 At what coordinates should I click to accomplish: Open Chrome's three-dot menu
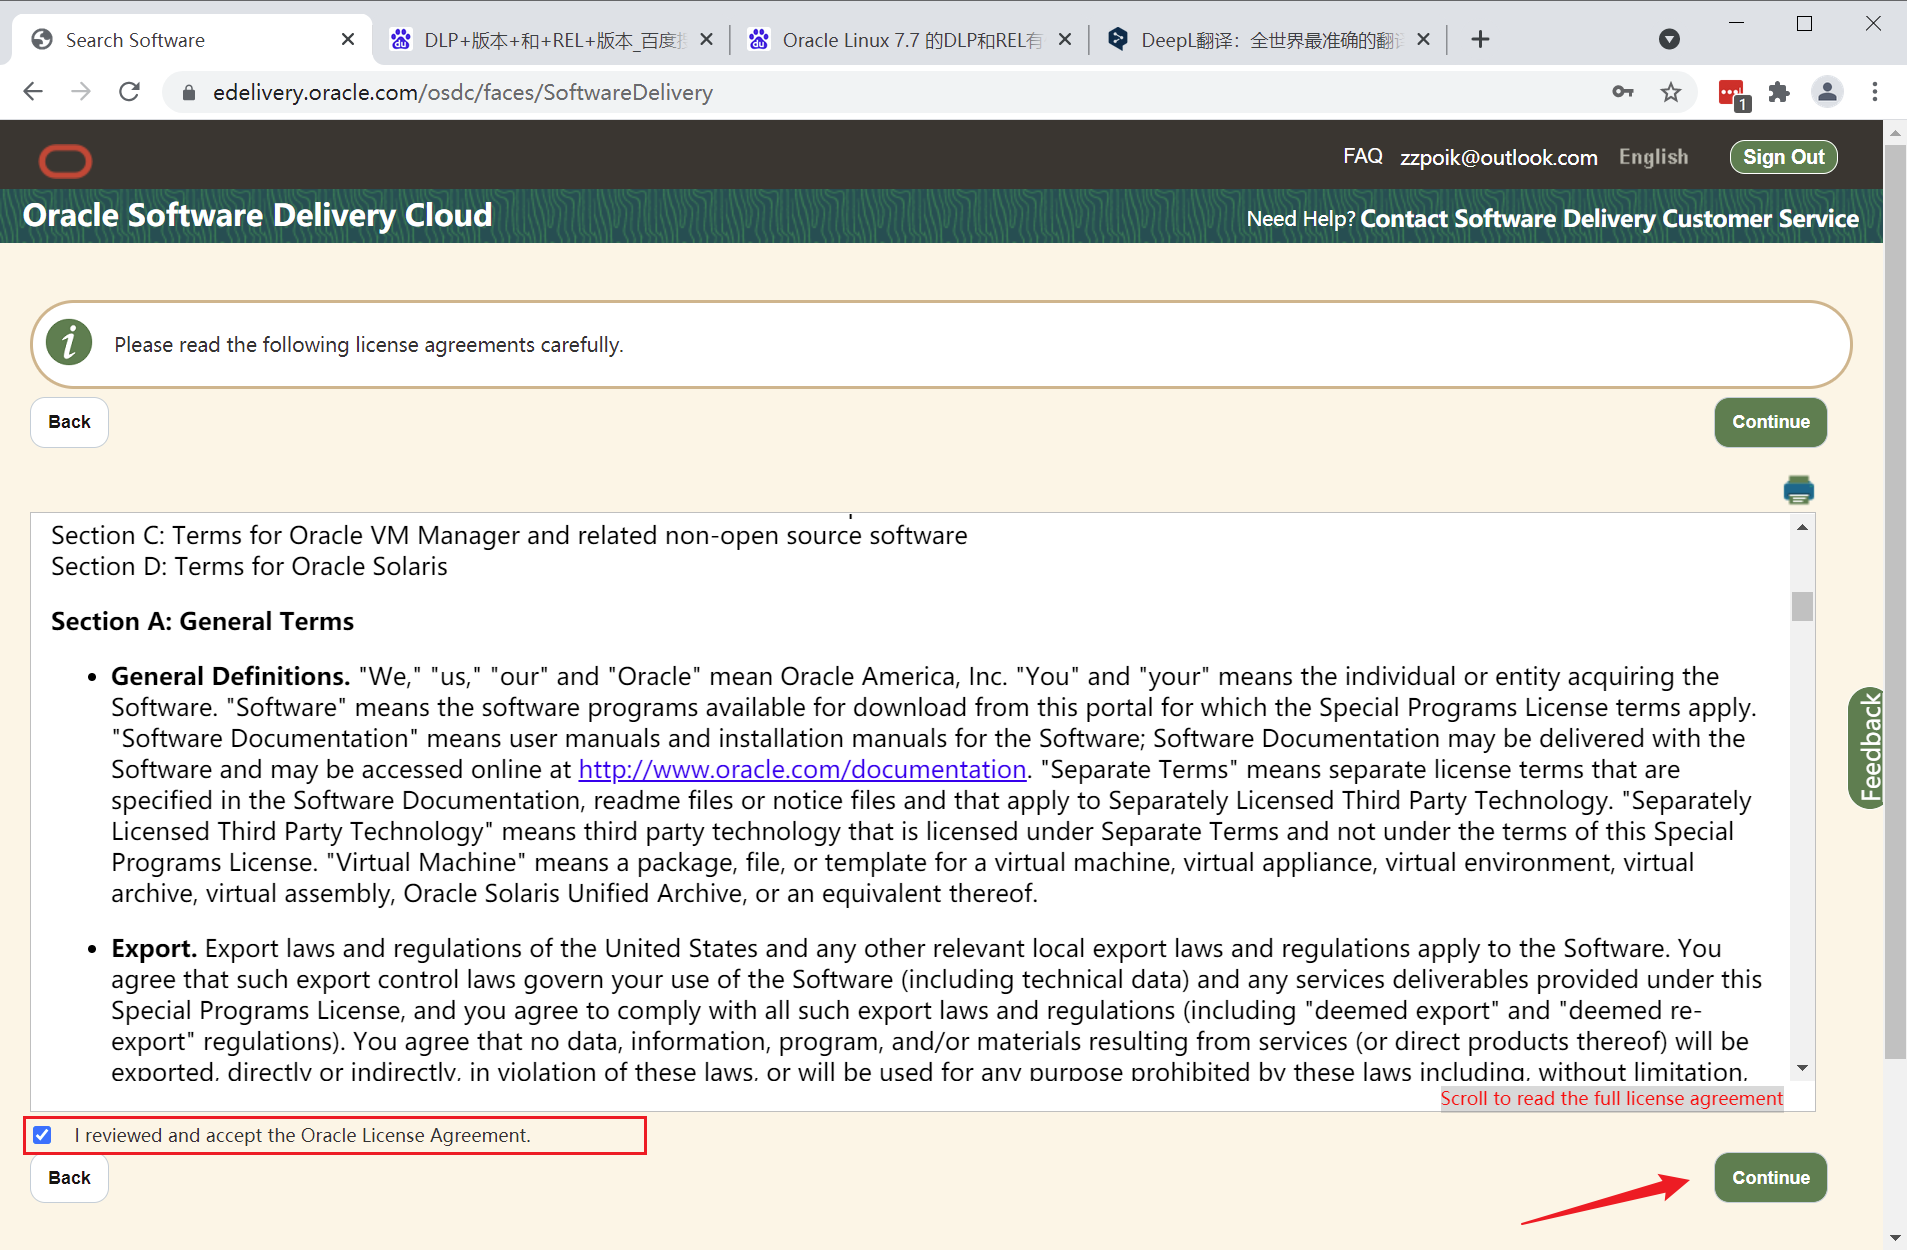coord(1876,92)
